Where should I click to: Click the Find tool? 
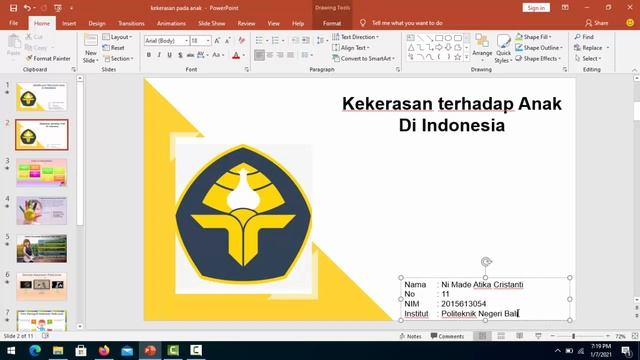[x=584, y=37]
